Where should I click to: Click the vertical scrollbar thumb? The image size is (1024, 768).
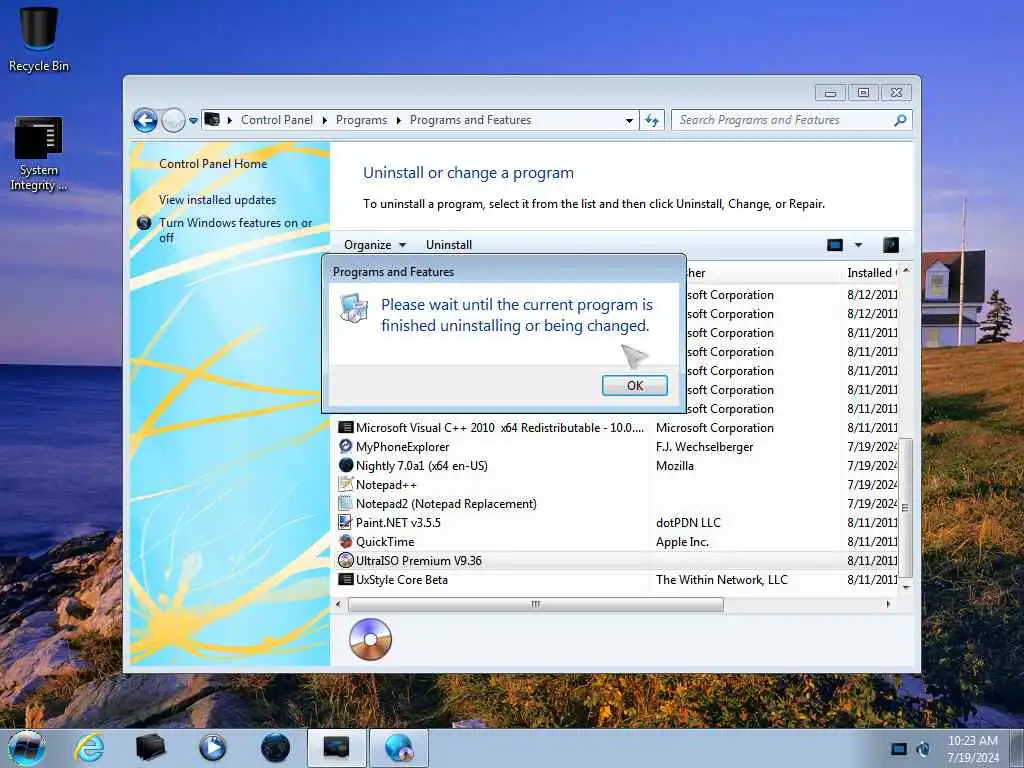pyautogui.click(x=905, y=507)
